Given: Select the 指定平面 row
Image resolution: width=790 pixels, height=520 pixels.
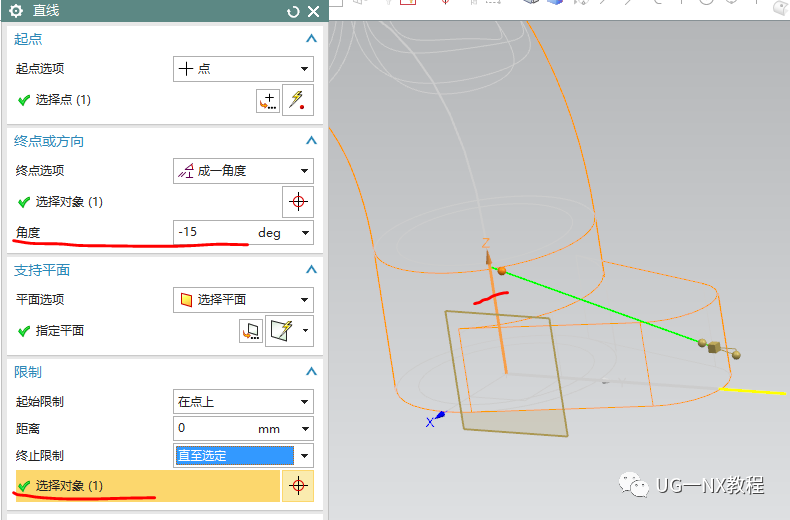Looking at the screenshot, I should [x=51, y=331].
